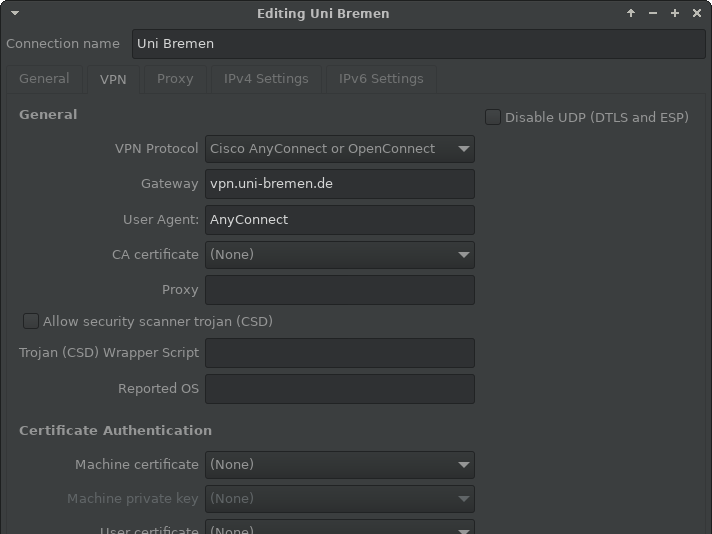Expand the User certificate dropdown
This screenshot has width=712, height=534.
(x=339, y=527)
